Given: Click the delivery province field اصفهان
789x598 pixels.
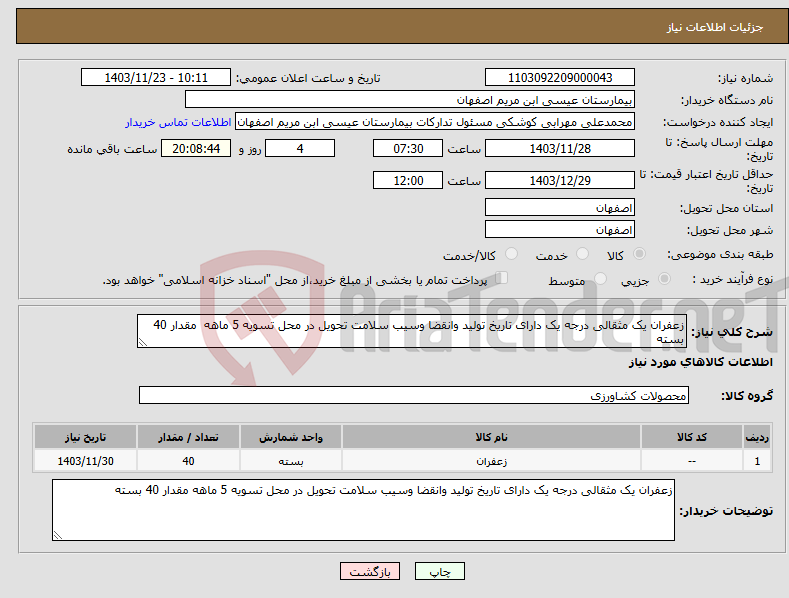Looking at the screenshot, I should (560, 207).
